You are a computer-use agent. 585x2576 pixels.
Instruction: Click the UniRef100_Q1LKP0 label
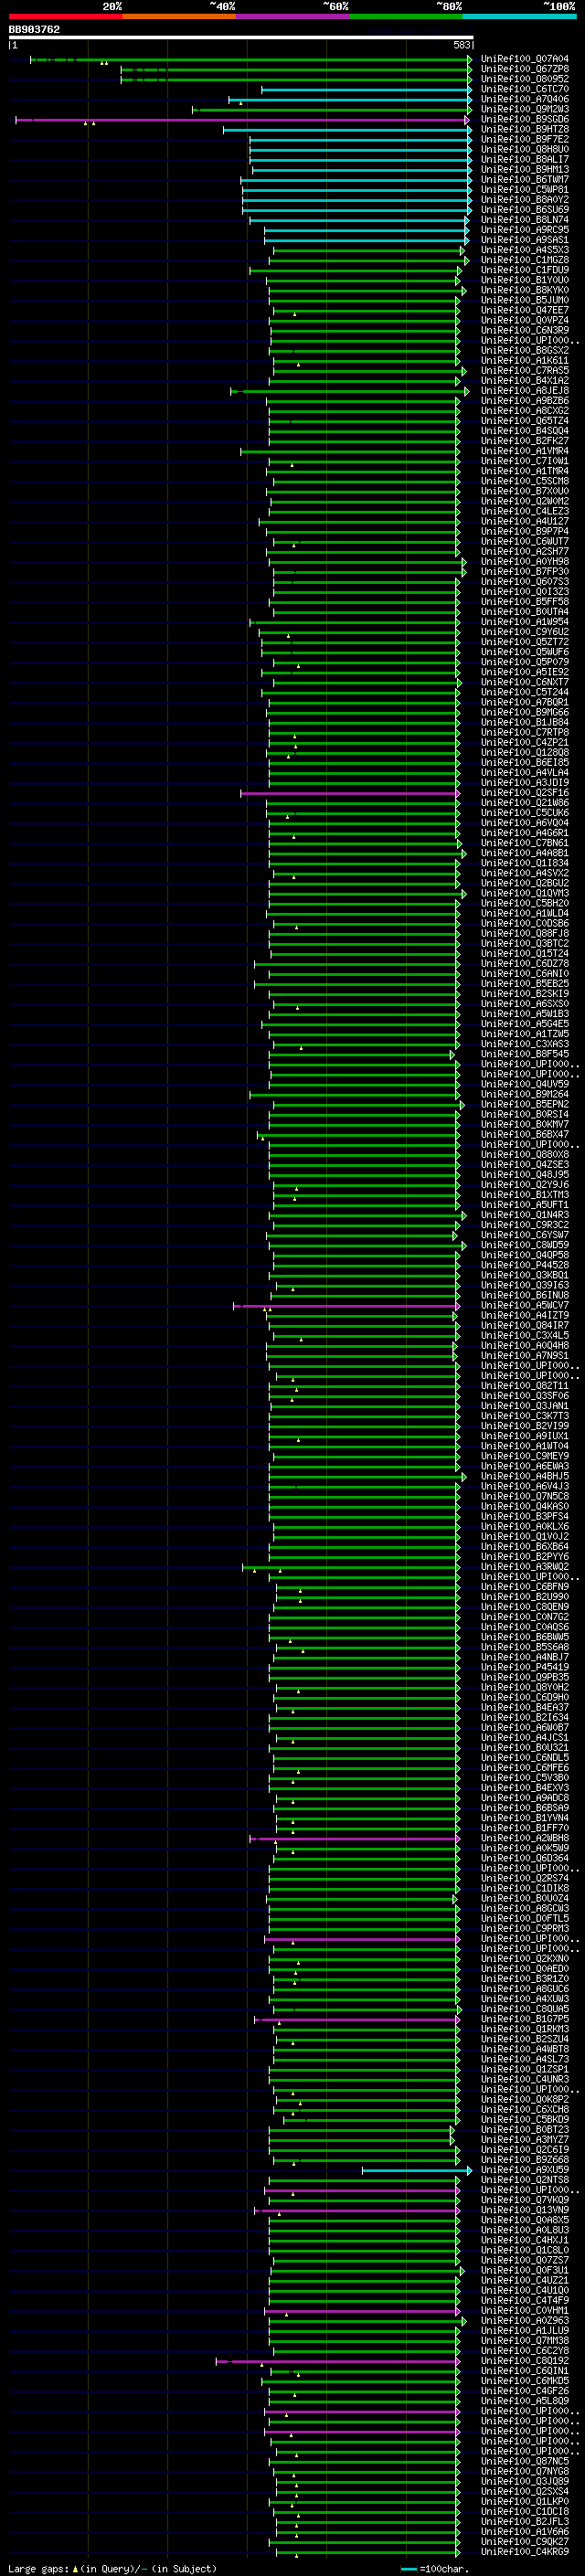(x=524, y=2501)
